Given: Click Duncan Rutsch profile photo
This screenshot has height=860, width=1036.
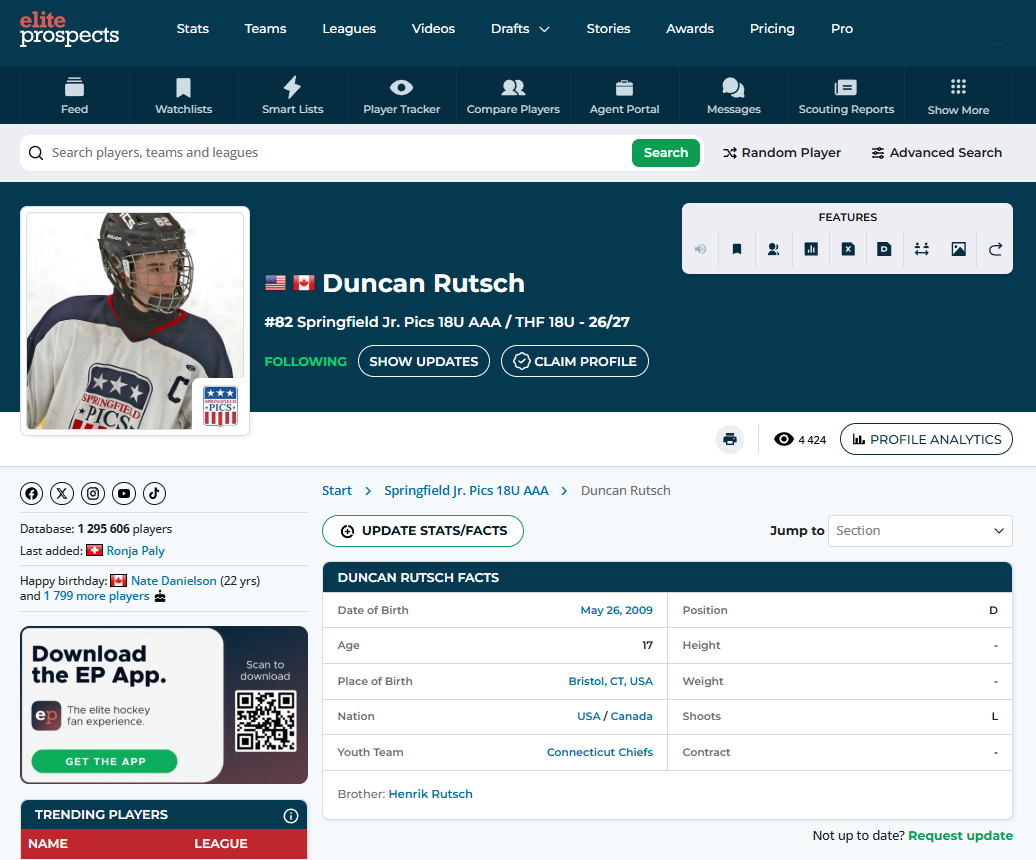Looking at the screenshot, I should pyautogui.click(x=135, y=320).
